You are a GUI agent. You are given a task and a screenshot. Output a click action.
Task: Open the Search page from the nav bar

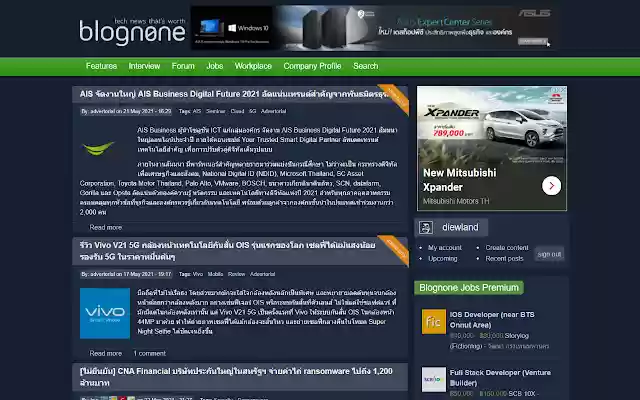[366, 66]
